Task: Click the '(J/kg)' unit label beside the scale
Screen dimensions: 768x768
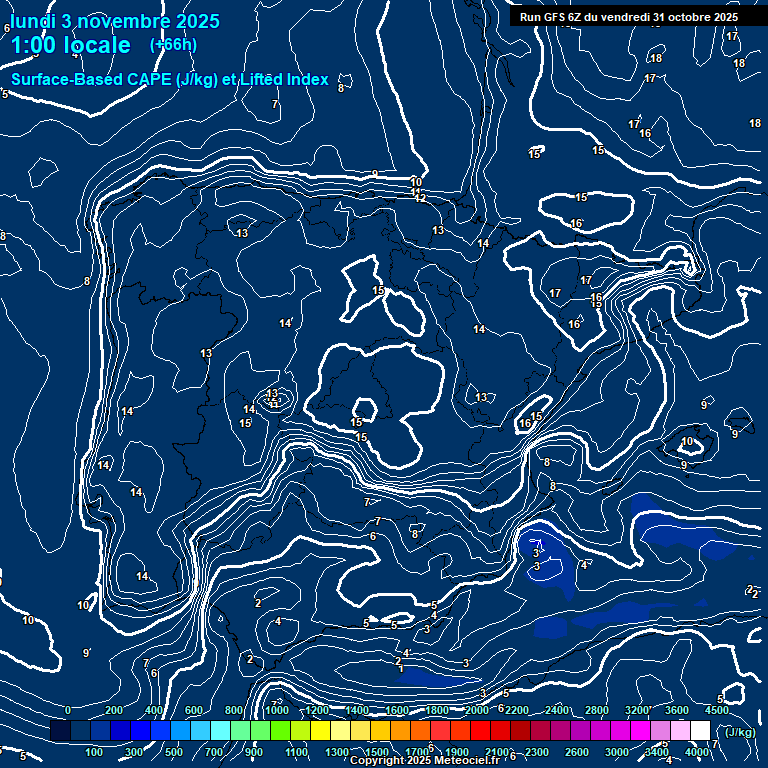Action: click(x=740, y=732)
